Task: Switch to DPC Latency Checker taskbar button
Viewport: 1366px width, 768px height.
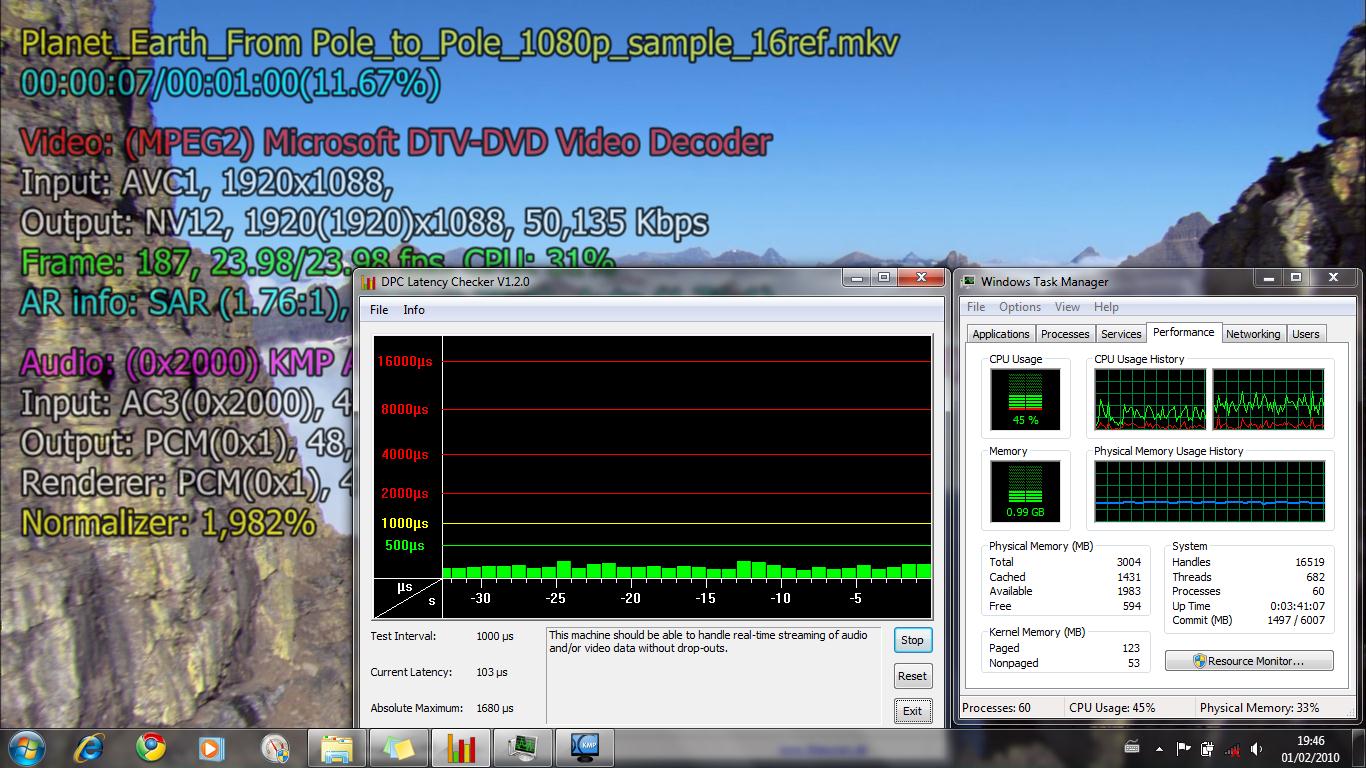Action: tap(461, 748)
